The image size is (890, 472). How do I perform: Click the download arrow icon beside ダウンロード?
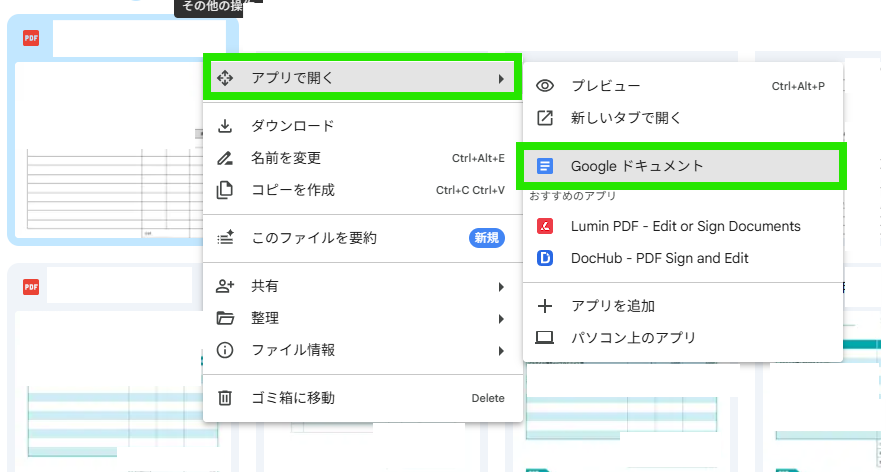coord(225,126)
